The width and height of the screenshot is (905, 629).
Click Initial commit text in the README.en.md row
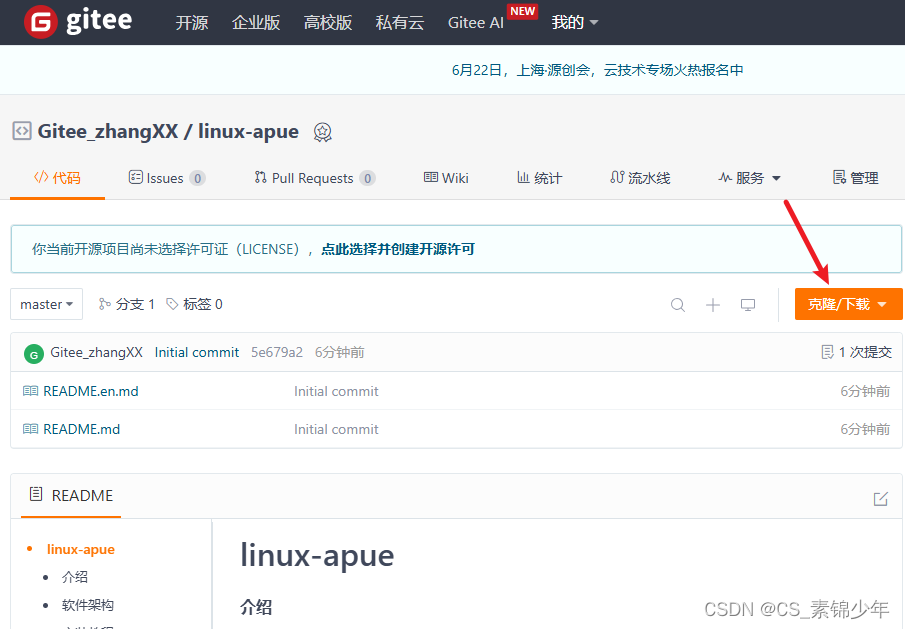[336, 391]
